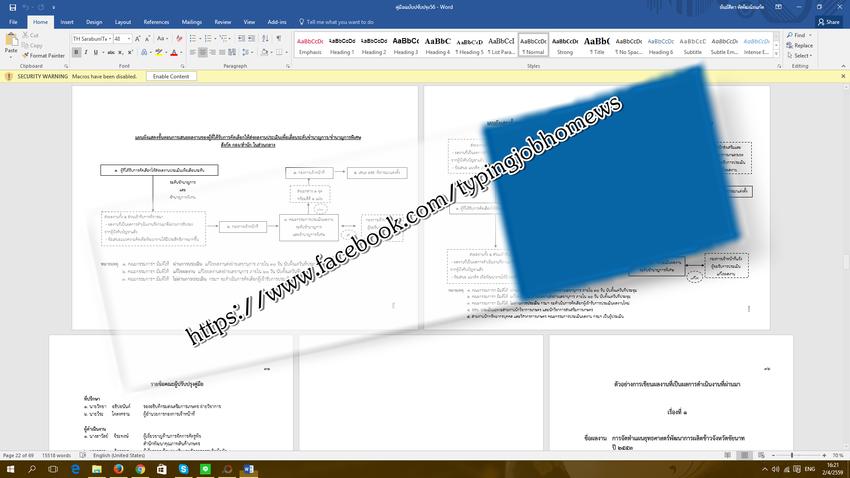Click the Share button
This screenshot has height=478, width=850.
829,22
